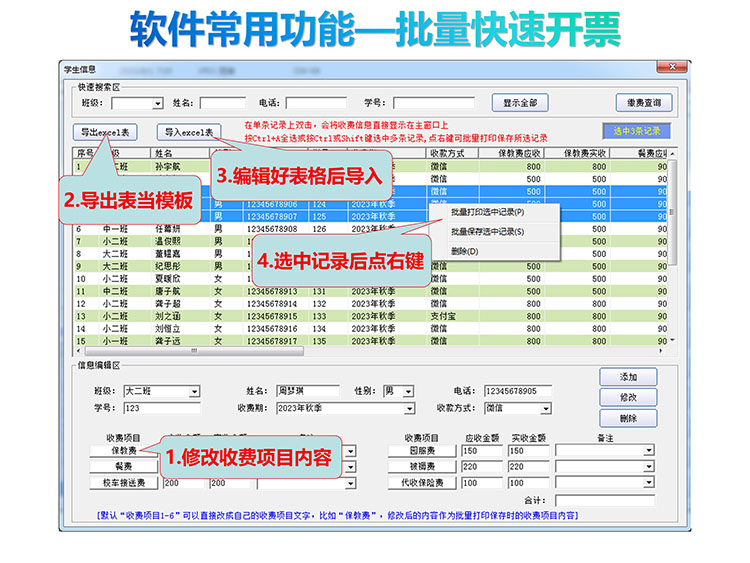Click the 电话 field showing 12345678905
The width and height of the screenshot is (750, 563).
point(518,391)
